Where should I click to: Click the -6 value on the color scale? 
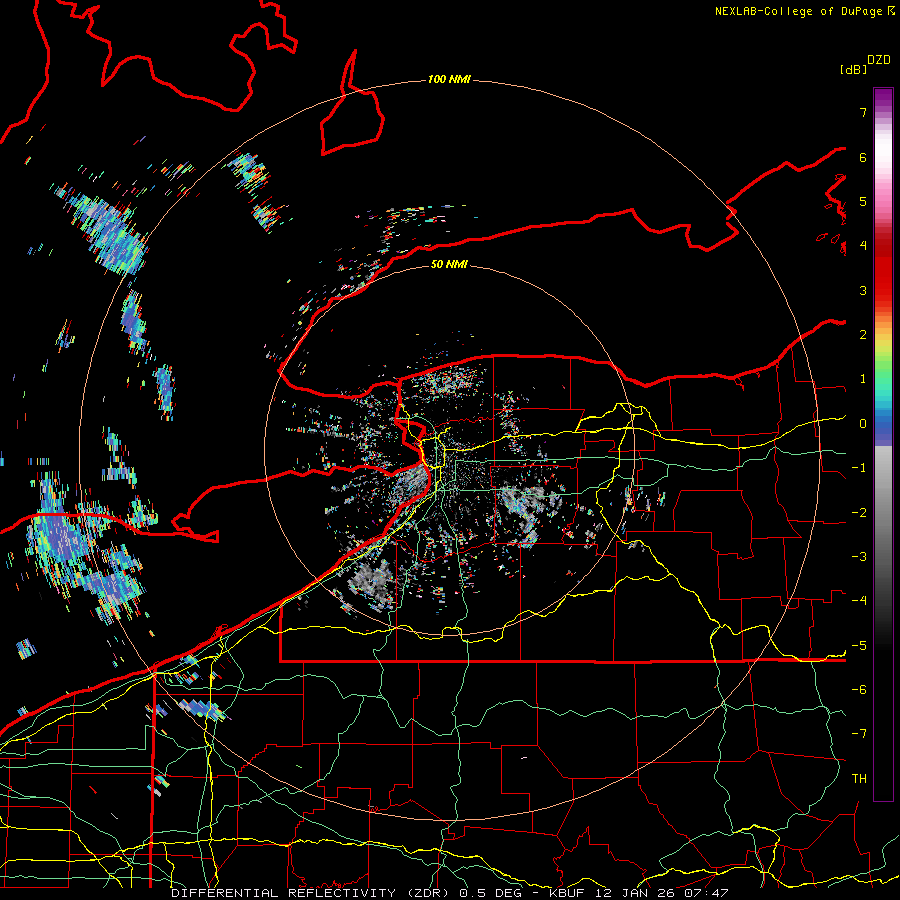coord(859,690)
